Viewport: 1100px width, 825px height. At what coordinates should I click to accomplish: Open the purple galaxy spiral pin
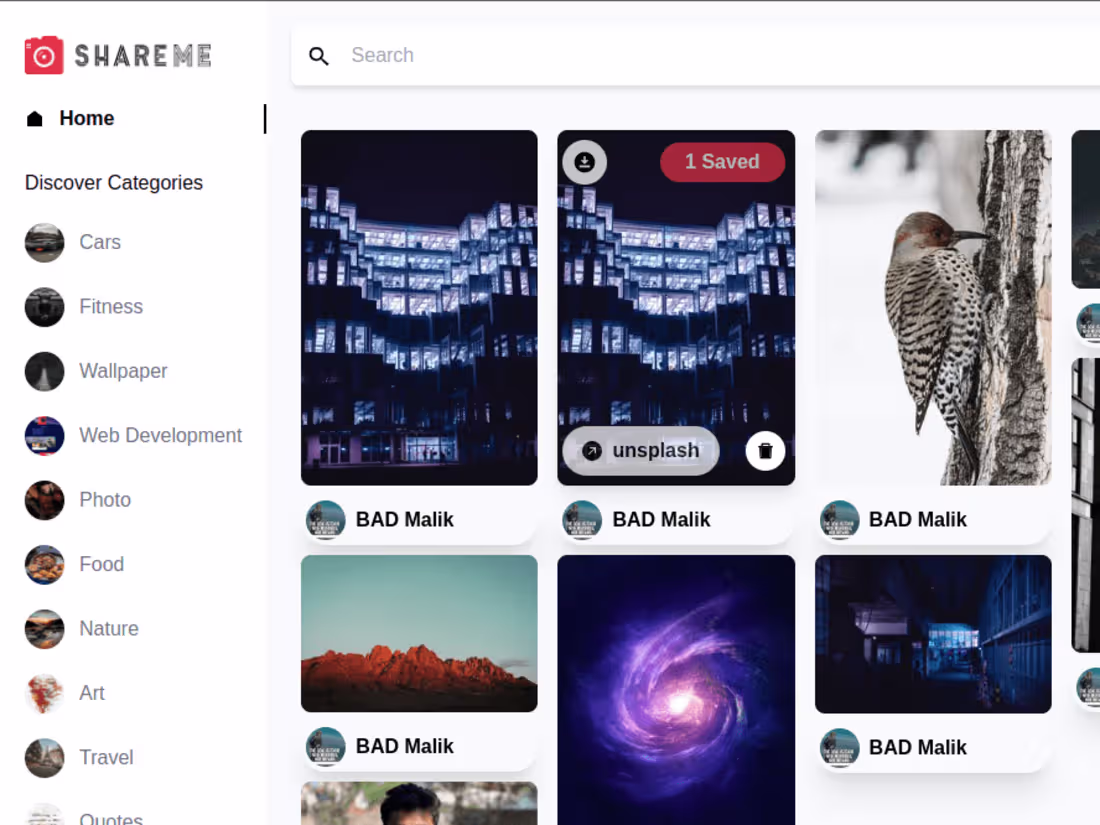pos(676,690)
